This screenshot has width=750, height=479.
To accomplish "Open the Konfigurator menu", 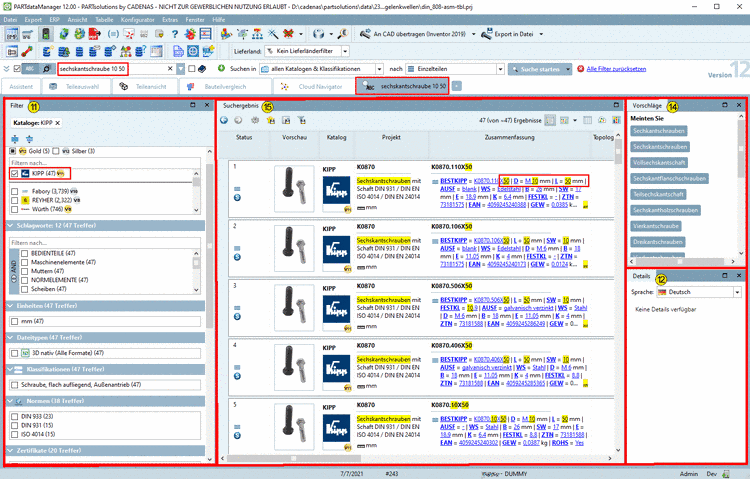I will coord(138,19).
